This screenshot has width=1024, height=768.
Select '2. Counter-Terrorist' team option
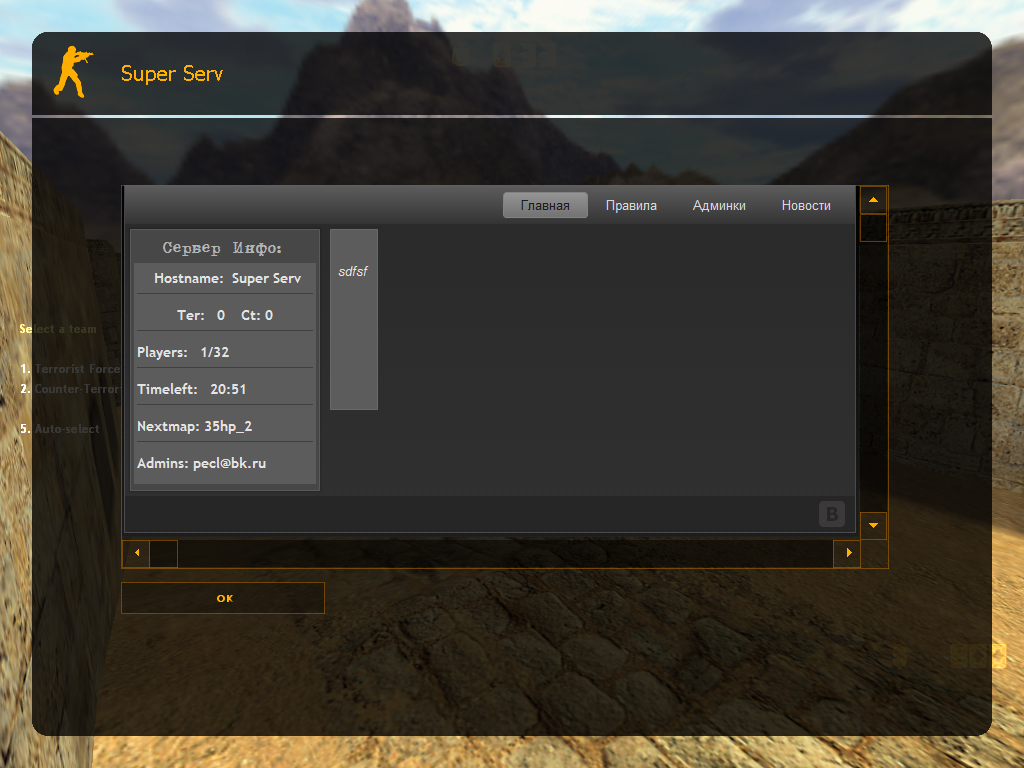point(71,389)
